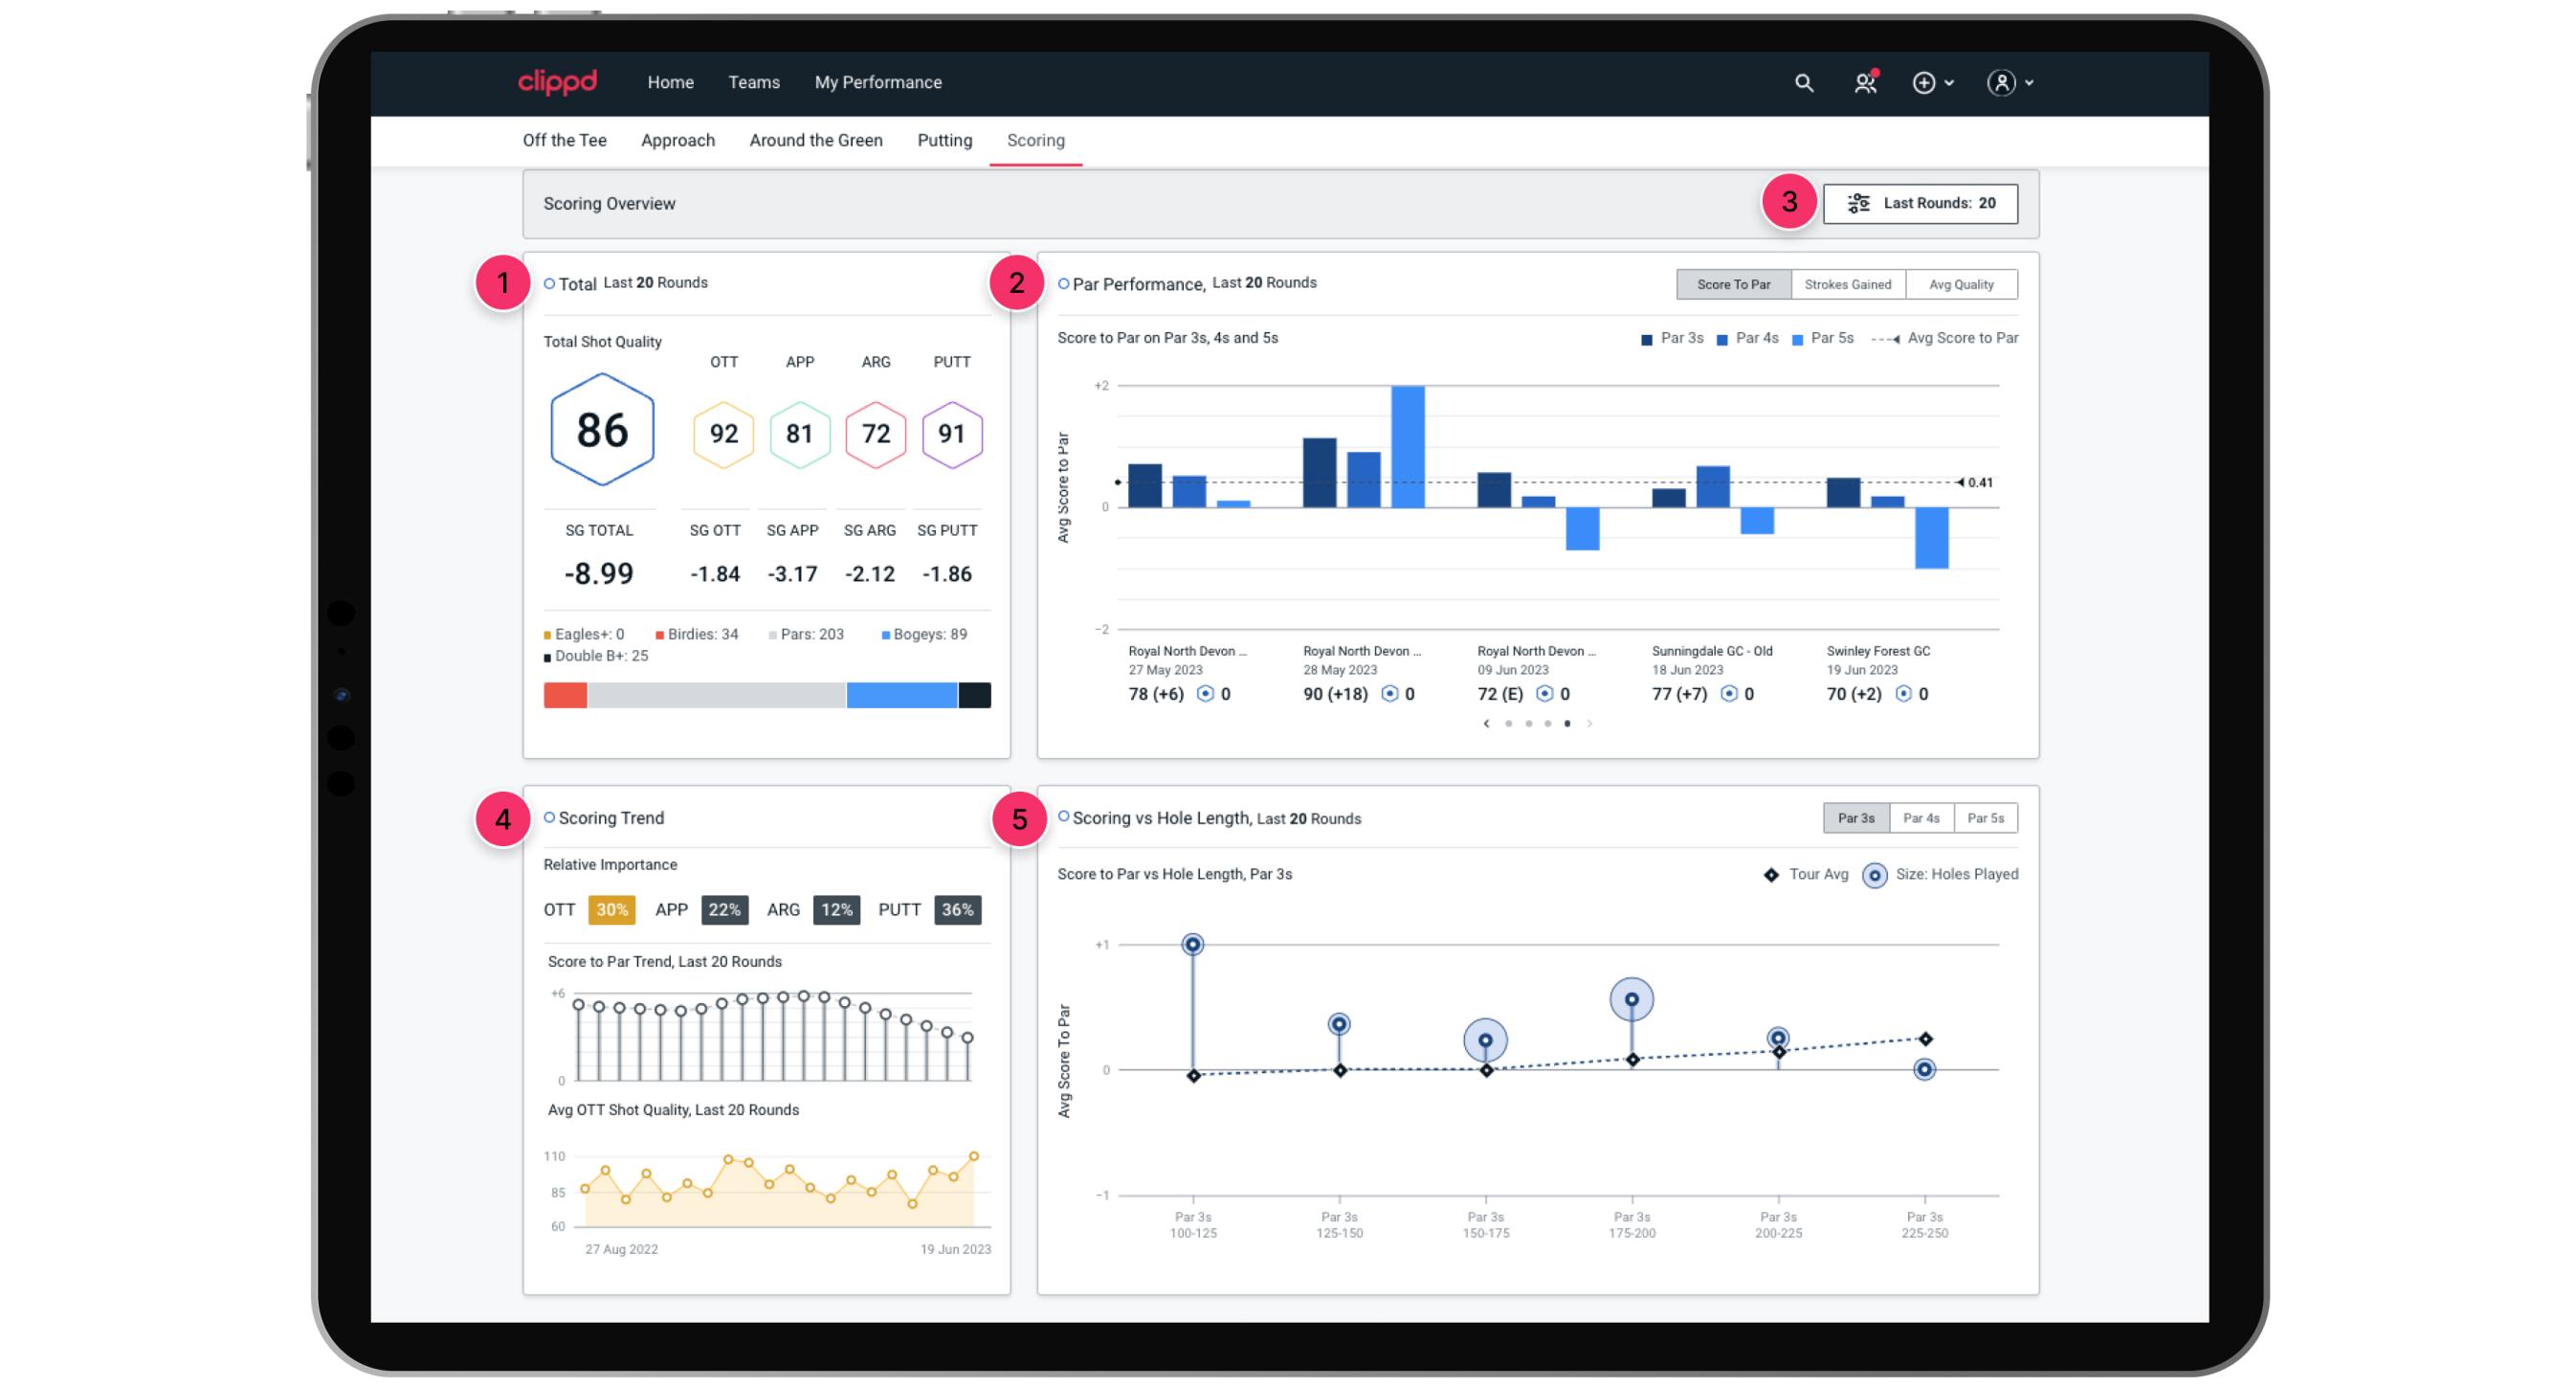
Task: Click the total shot quality 86 hexagon
Action: 602,430
